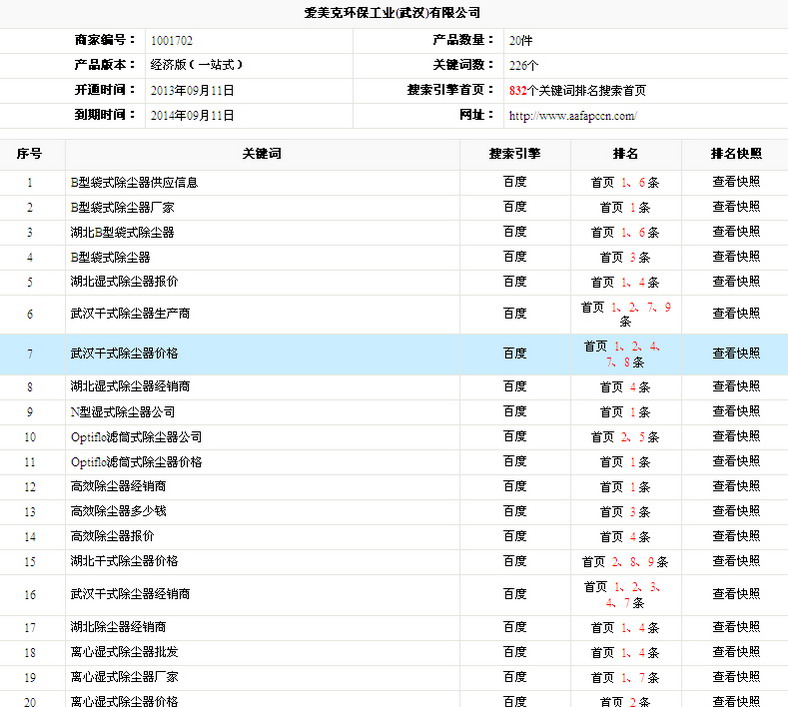View snapshot for Optiflo滤筒式除尘器公司
Image resolution: width=788 pixels, height=707 pixels.
point(736,437)
